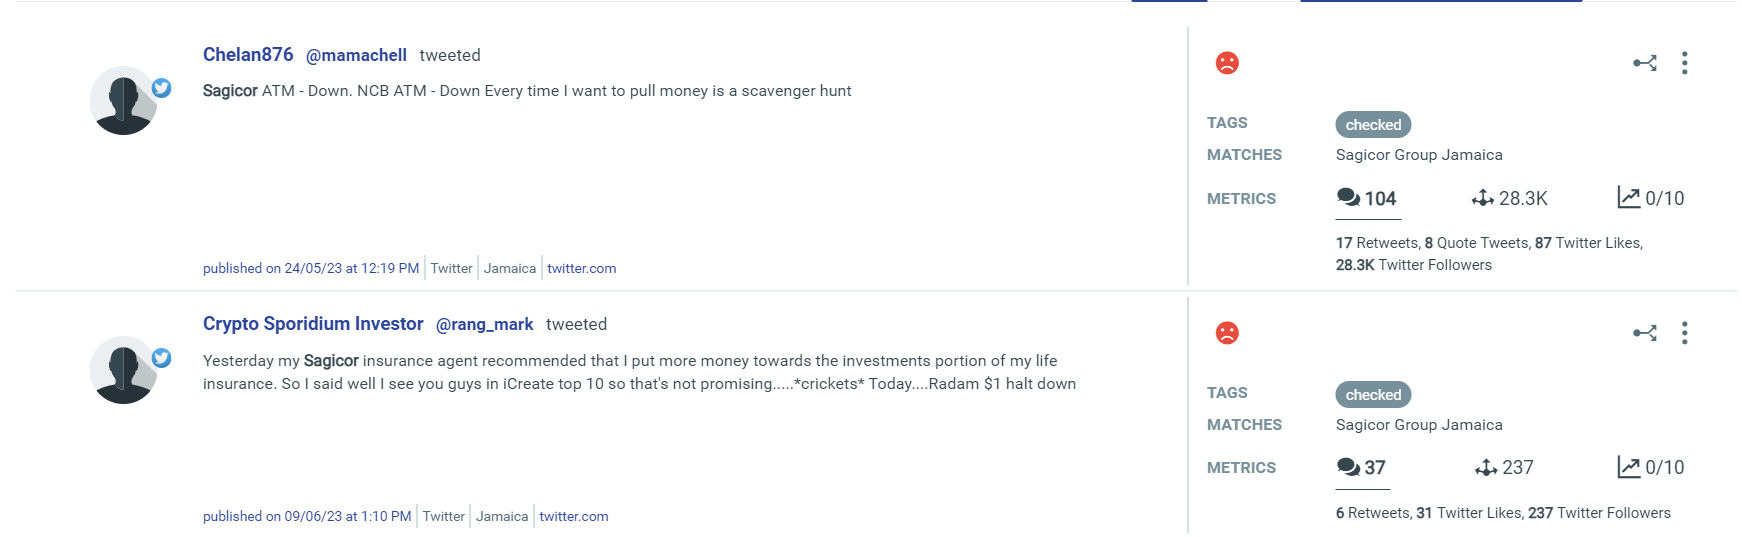Click the 37 engagement comments metric

click(x=1361, y=467)
